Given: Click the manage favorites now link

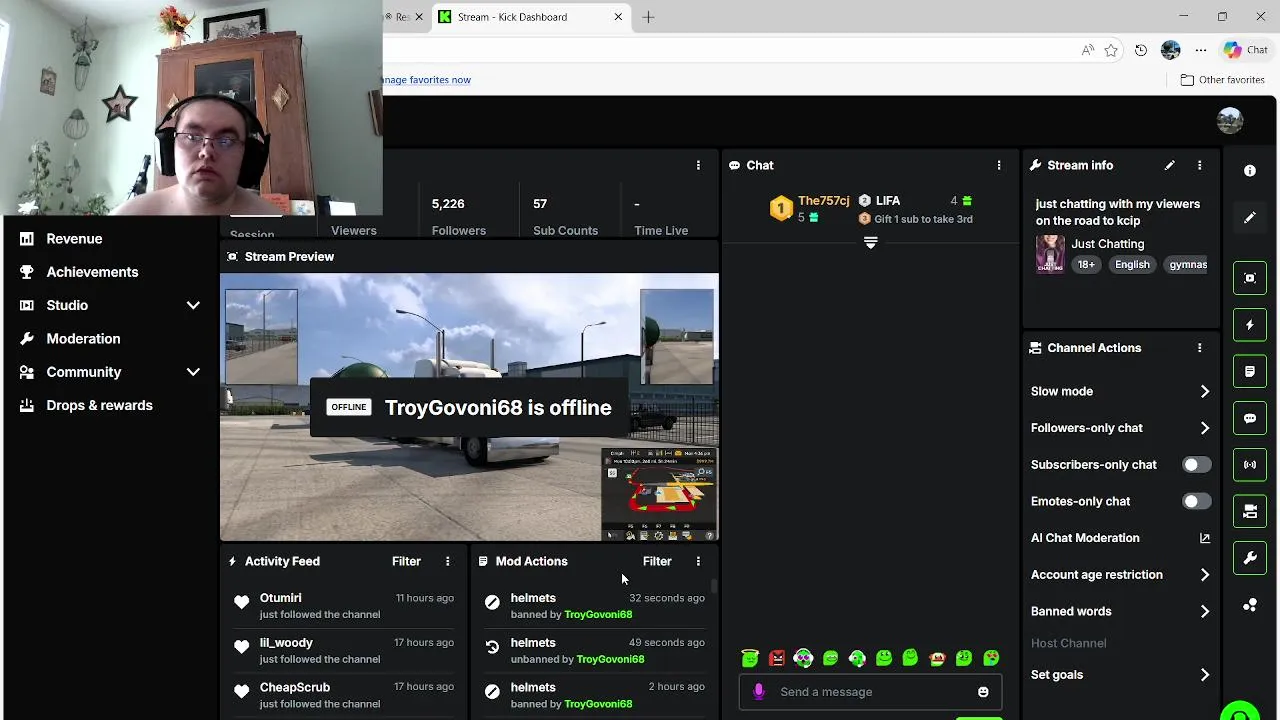Looking at the screenshot, I should pos(426,80).
